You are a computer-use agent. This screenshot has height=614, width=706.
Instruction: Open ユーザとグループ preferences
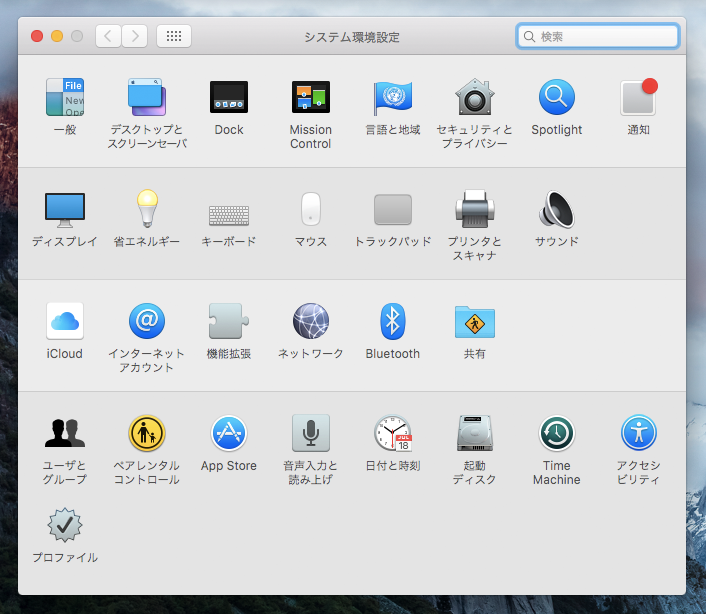pyautogui.click(x=65, y=433)
